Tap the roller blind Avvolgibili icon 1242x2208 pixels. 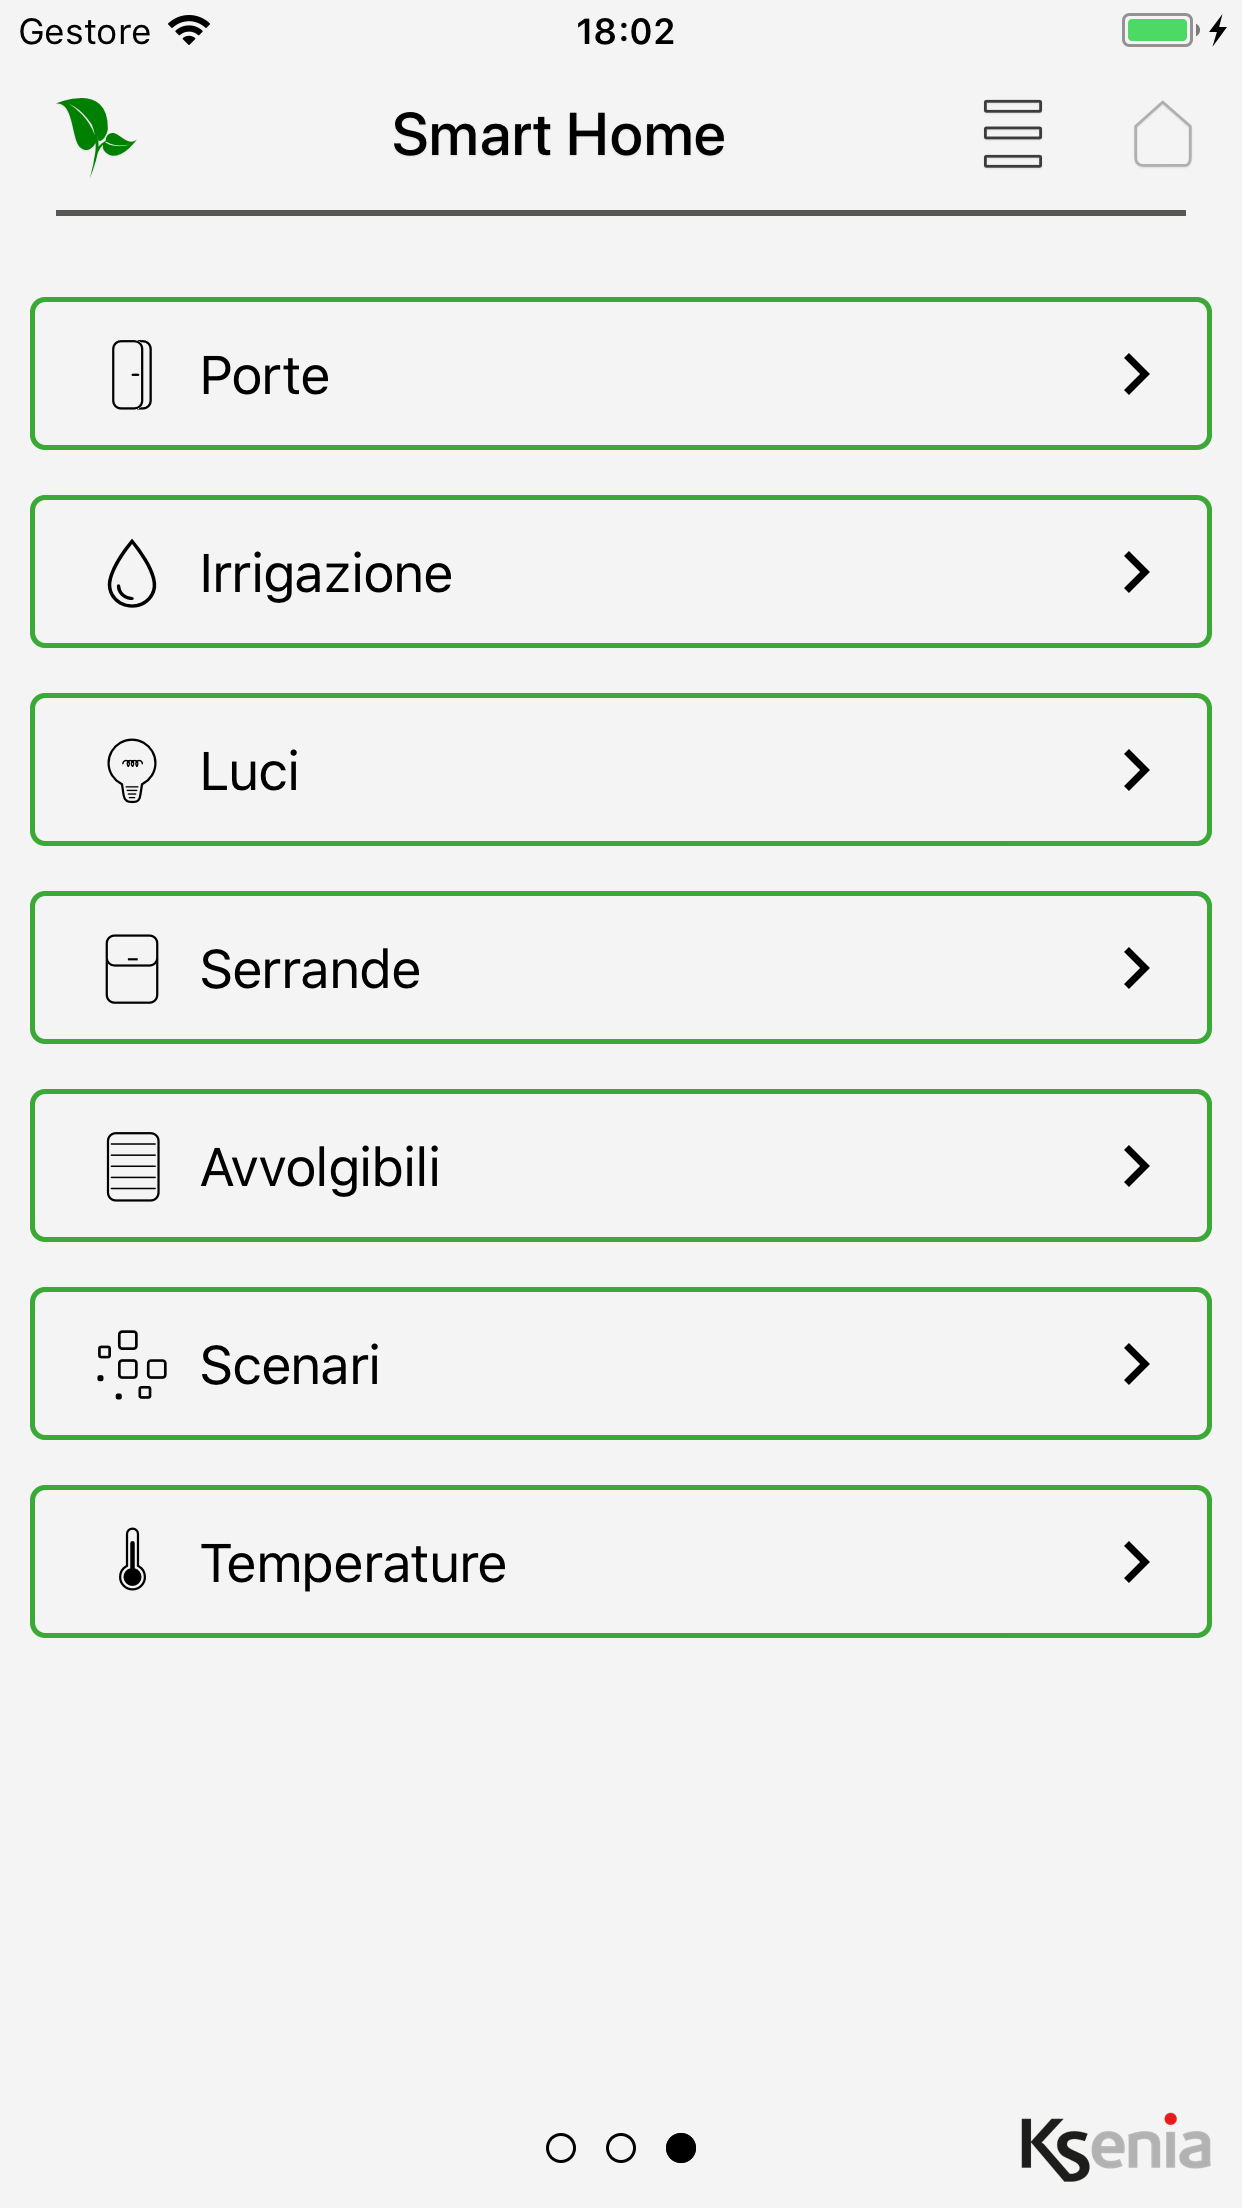133,1167
